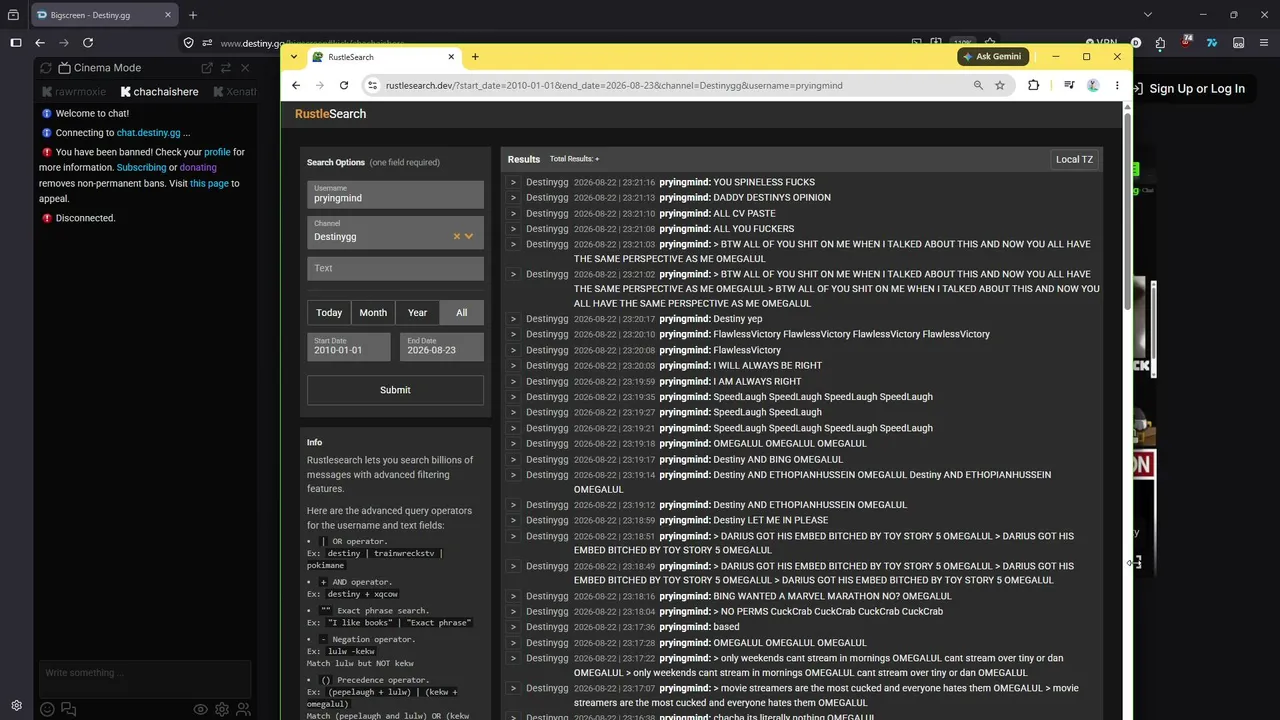The image size is (1280, 720).
Task: Reload the RustleSearch page
Action: [x=344, y=85]
